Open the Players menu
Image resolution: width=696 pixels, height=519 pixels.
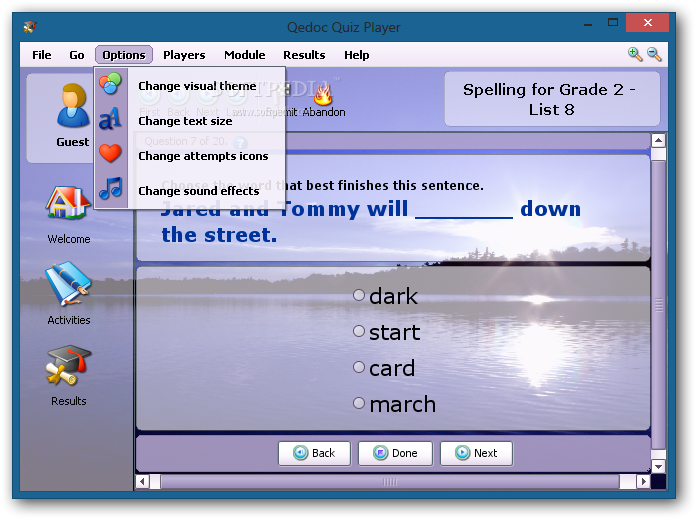pos(184,55)
